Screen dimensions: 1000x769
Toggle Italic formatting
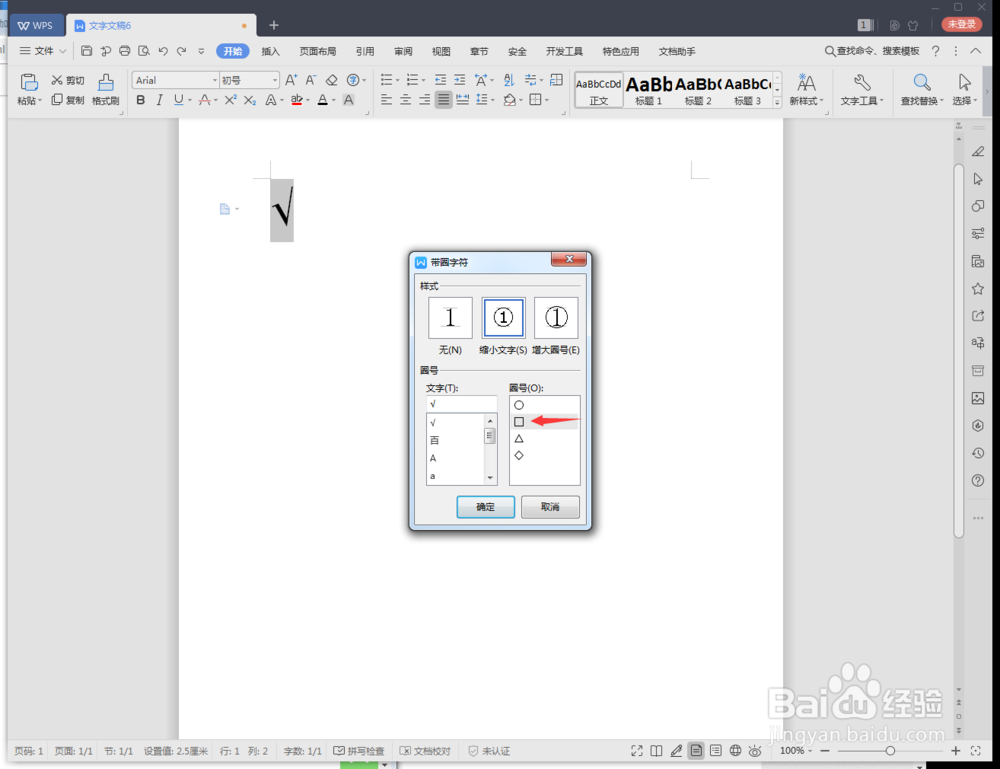pyautogui.click(x=159, y=100)
